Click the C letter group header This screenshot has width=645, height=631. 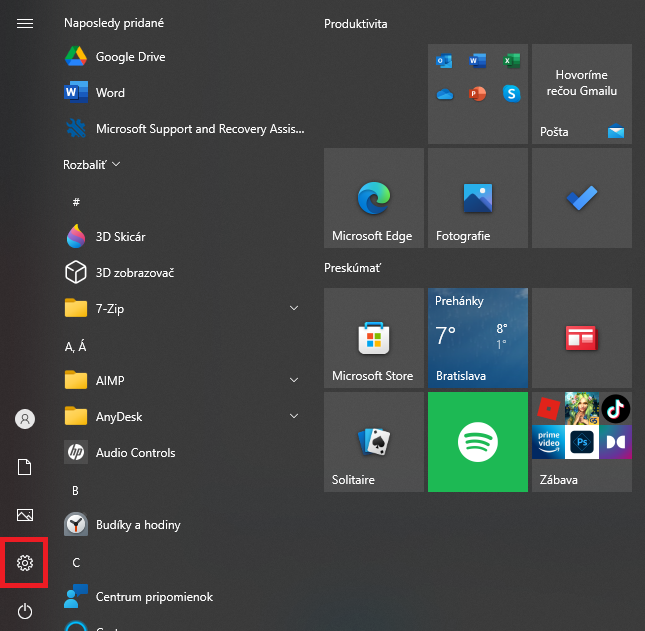pyautogui.click(x=76, y=562)
